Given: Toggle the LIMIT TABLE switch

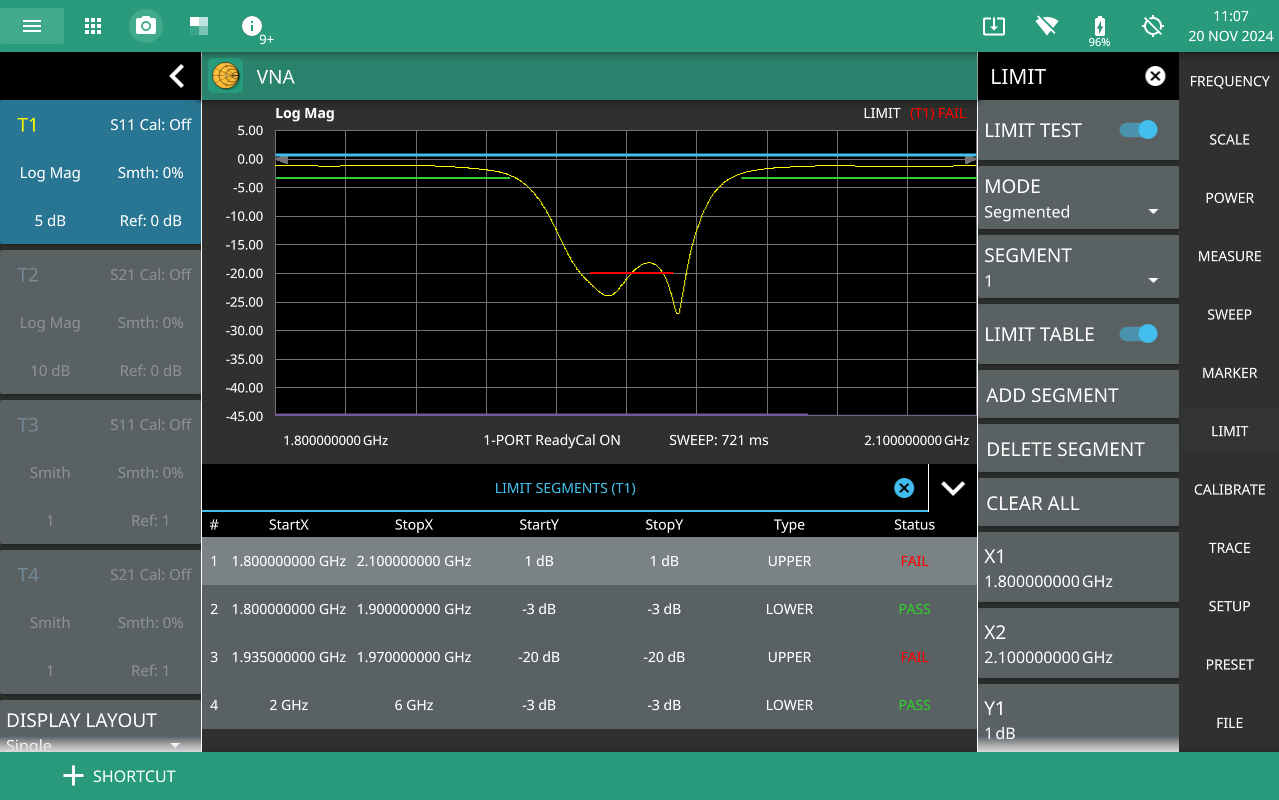Looking at the screenshot, I should 1138,334.
